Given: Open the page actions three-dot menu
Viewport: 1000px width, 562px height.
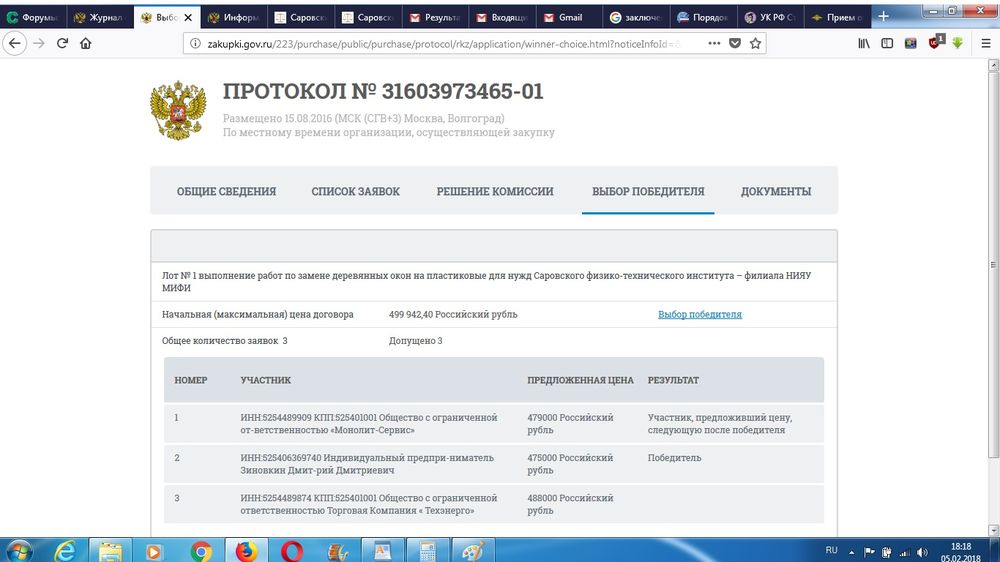Looking at the screenshot, I should tap(713, 44).
